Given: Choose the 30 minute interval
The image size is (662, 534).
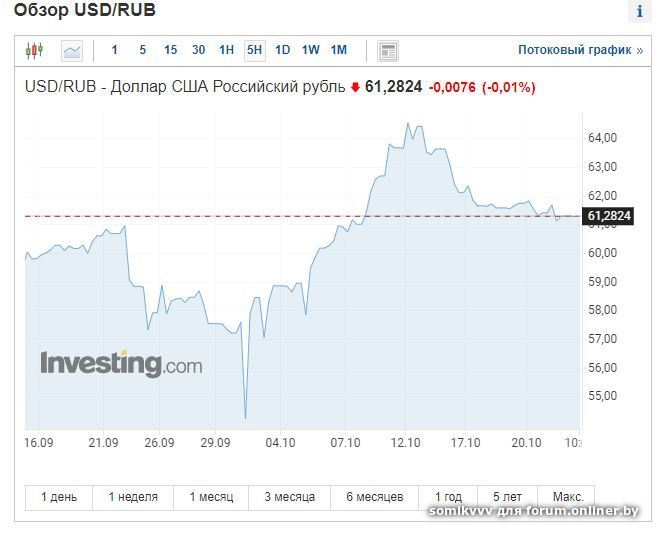Looking at the screenshot, I should point(199,50).
